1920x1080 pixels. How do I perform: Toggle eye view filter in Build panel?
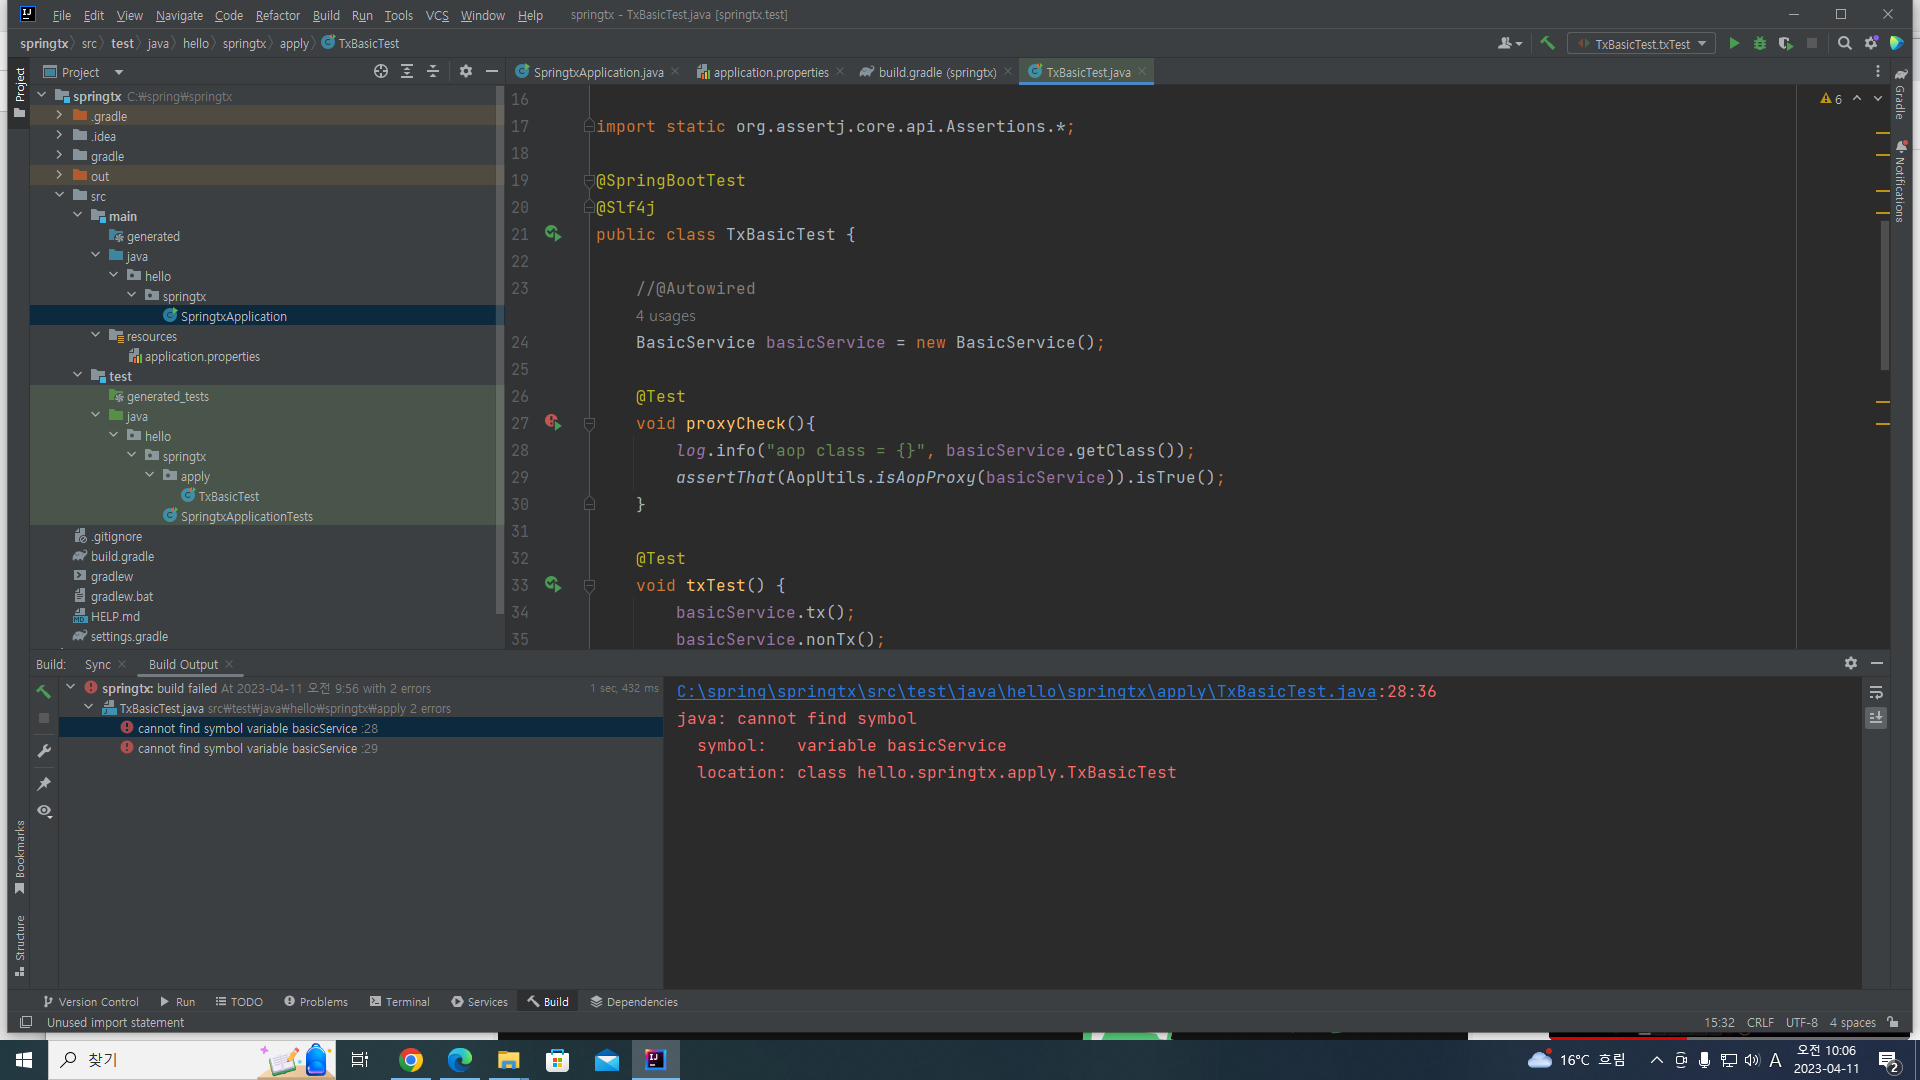click(x=44, y=811)
